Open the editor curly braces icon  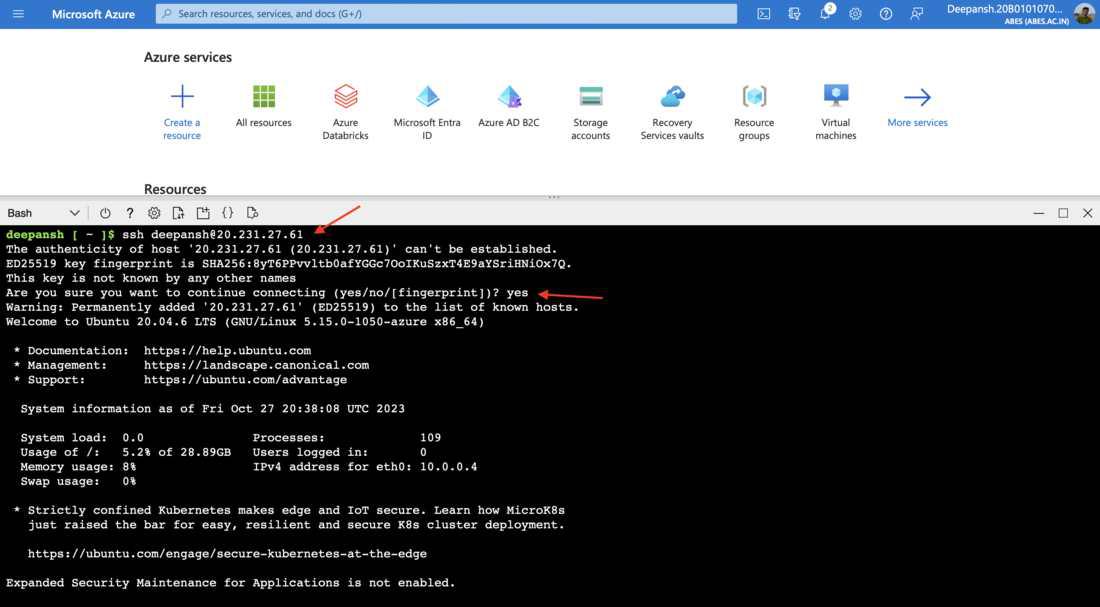click(x=227, y=213)
